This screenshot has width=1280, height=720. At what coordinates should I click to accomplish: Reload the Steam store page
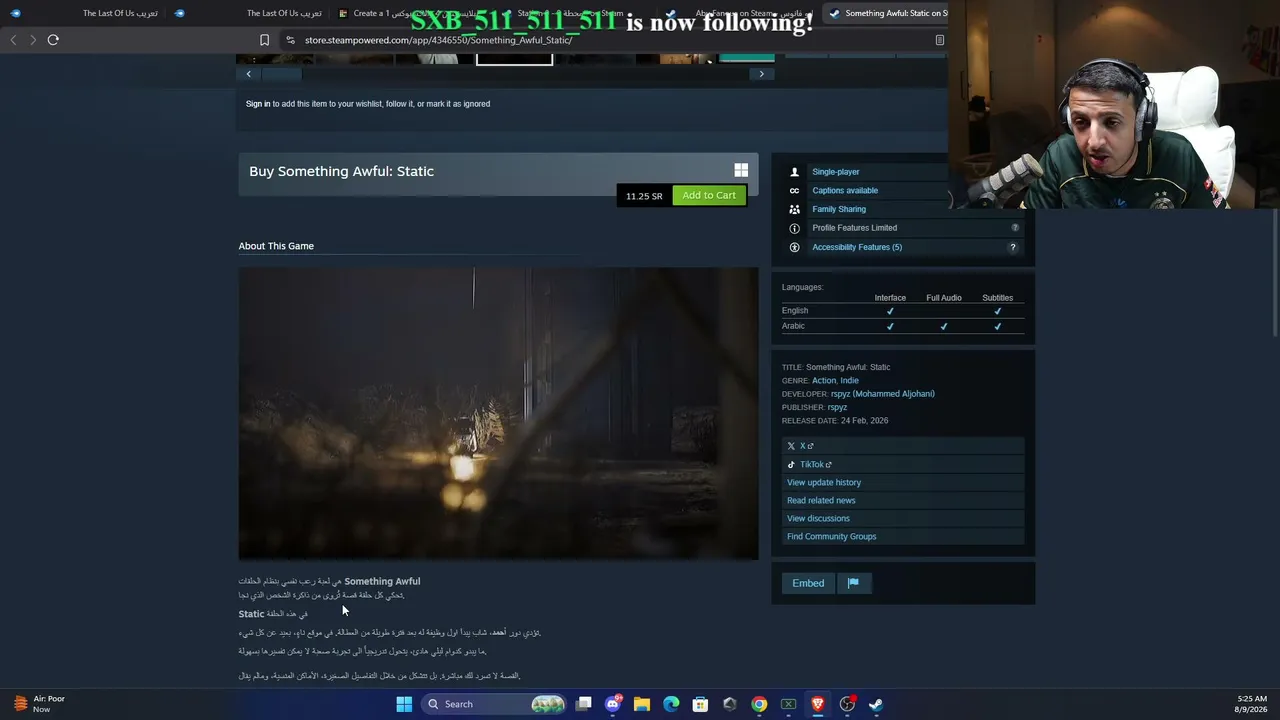coord(53,40)
